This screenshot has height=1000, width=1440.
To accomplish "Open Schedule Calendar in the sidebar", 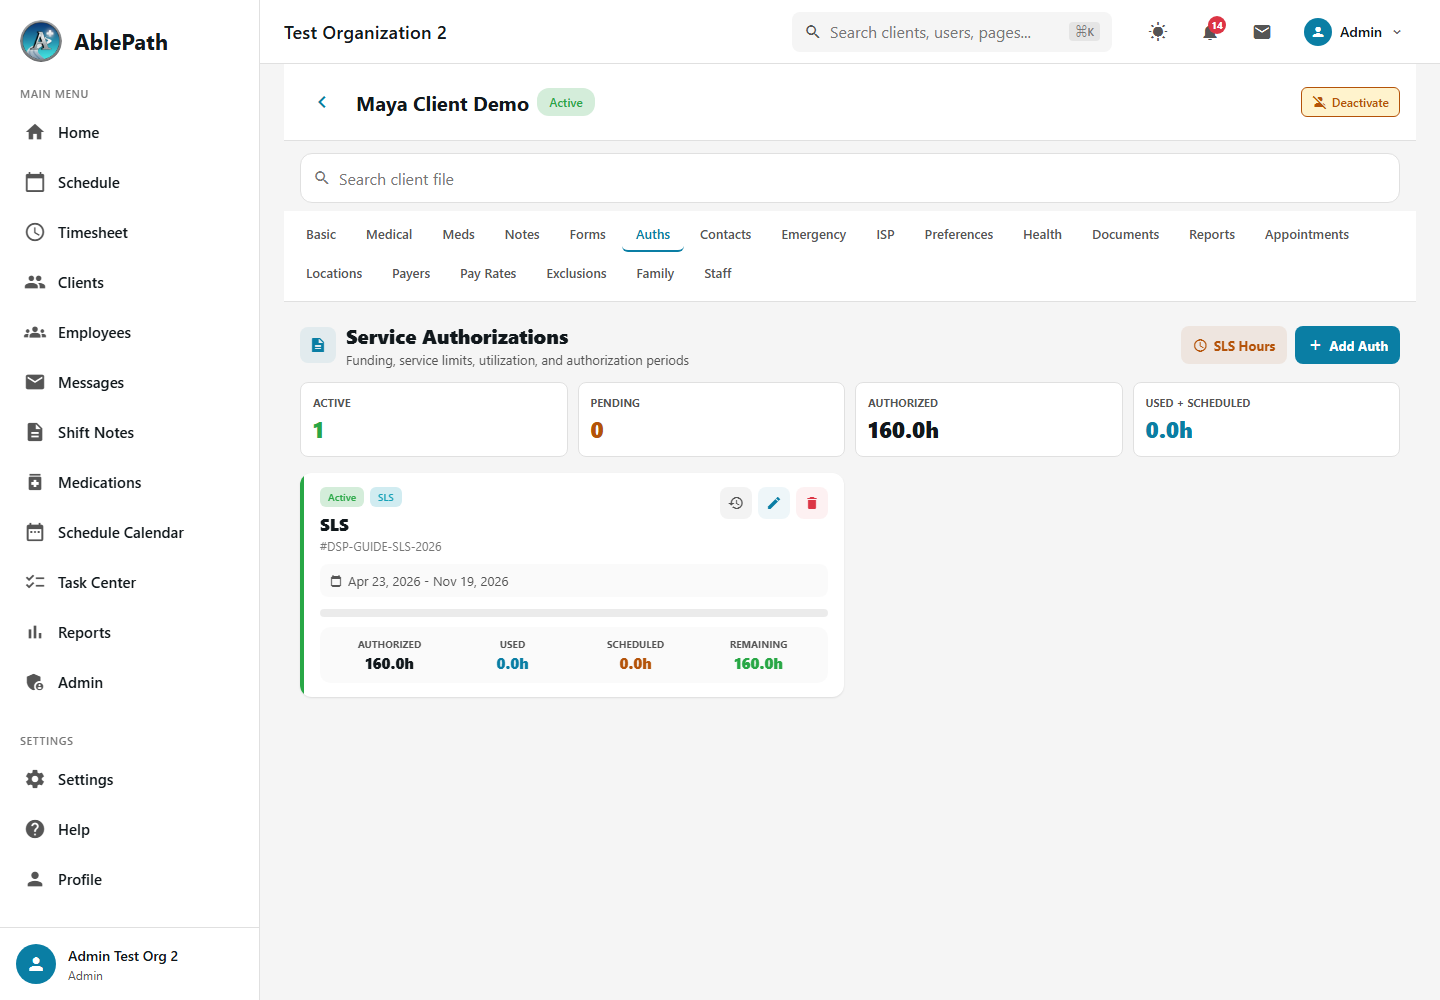I will click(x=130, y=533).
